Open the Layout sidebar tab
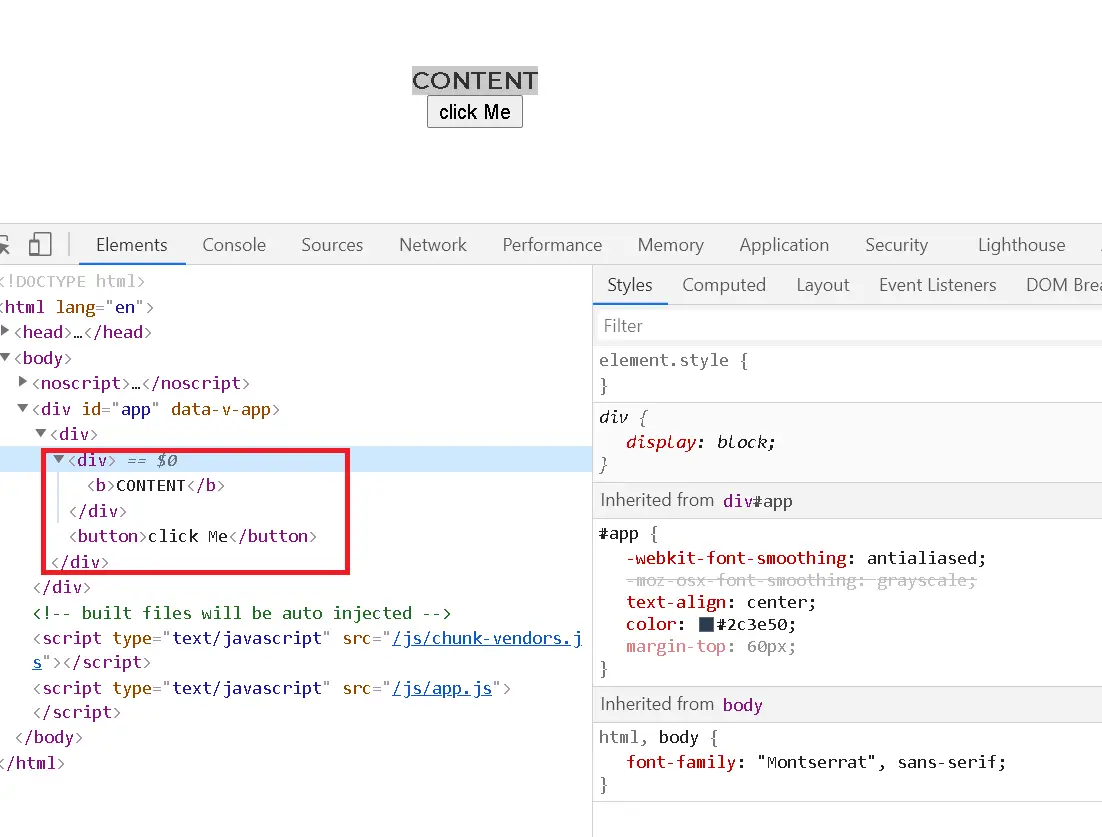This screenshot has height=837, width=1102. pos(822,285)
